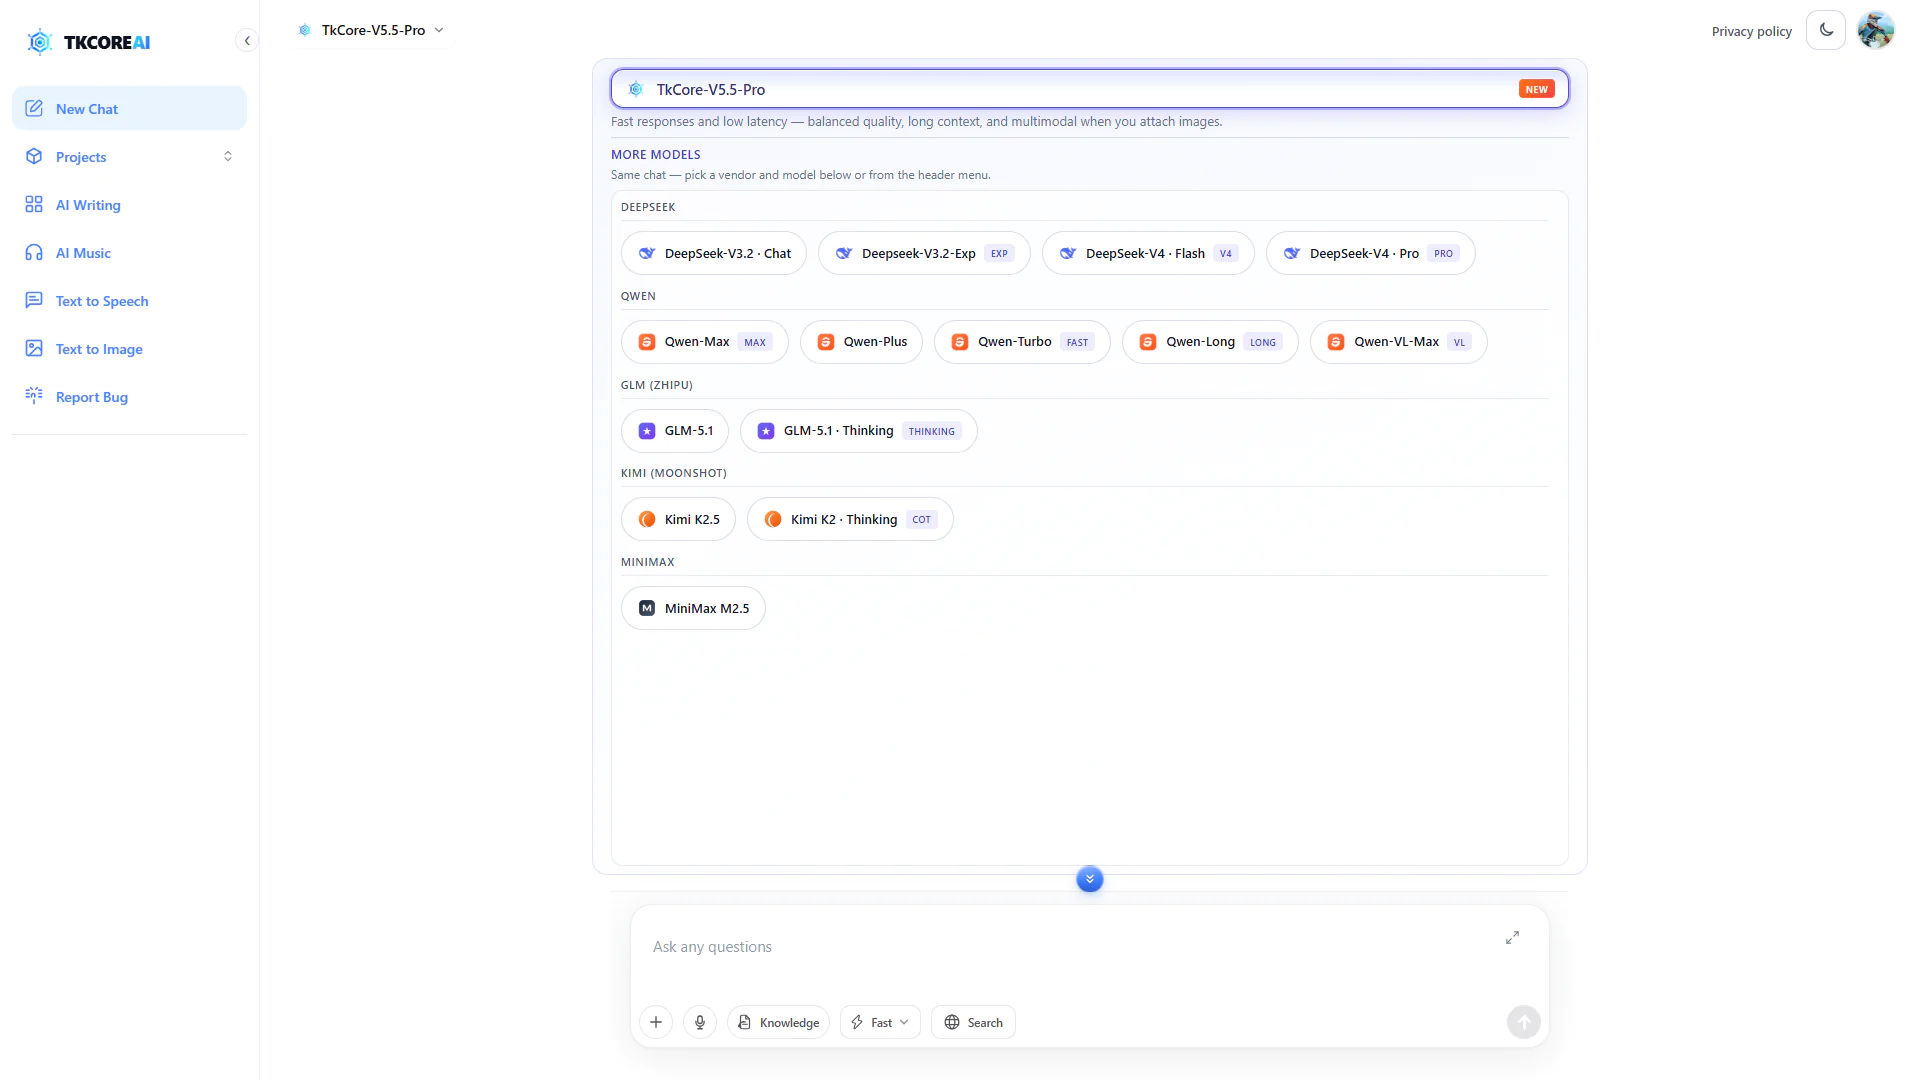Open Report Bug

[x=129, y=397]
